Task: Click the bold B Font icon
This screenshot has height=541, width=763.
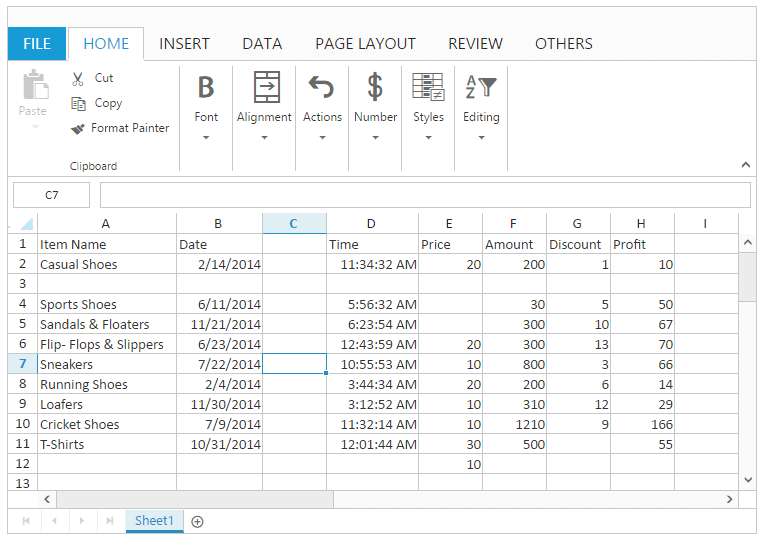Action: click(x=206, y=88)
